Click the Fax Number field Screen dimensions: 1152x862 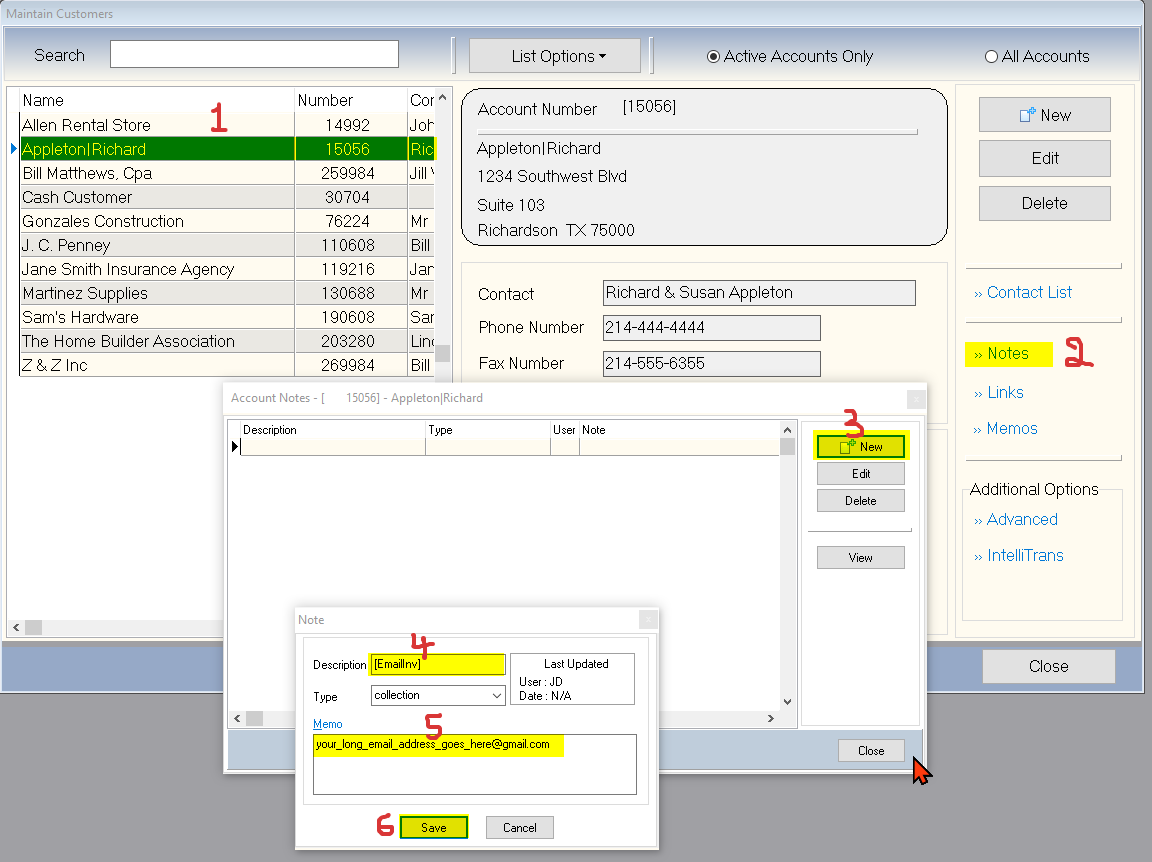click(x=711, y=364)
